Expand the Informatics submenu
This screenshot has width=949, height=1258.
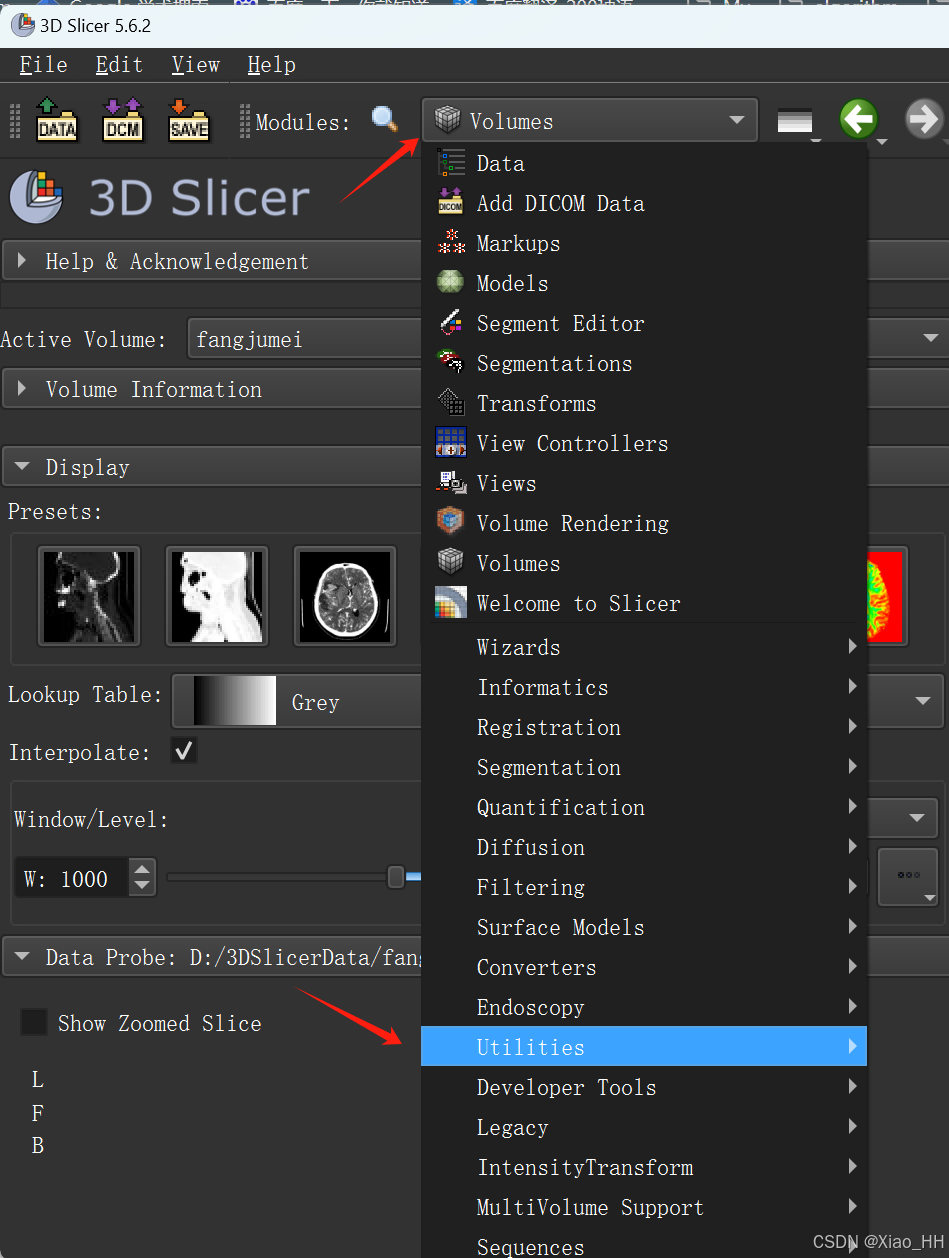(644, 687)
